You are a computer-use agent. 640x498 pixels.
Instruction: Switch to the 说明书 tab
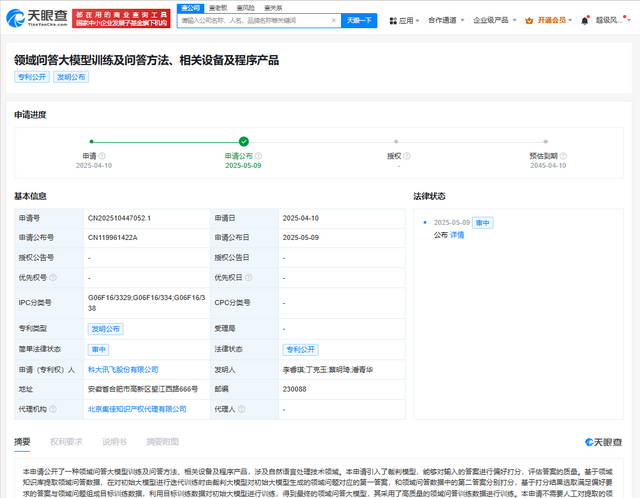(114, 442)
